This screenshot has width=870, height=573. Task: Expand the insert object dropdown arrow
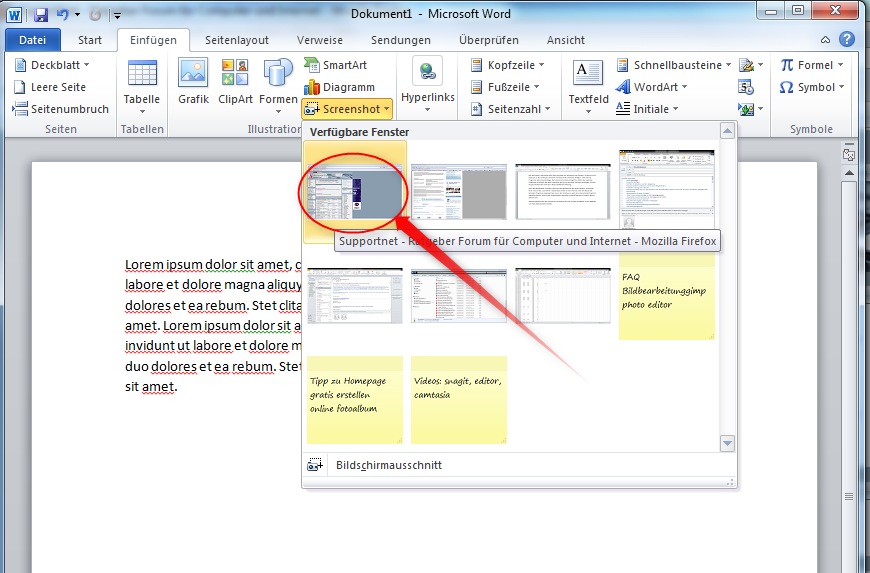[760, 109]
